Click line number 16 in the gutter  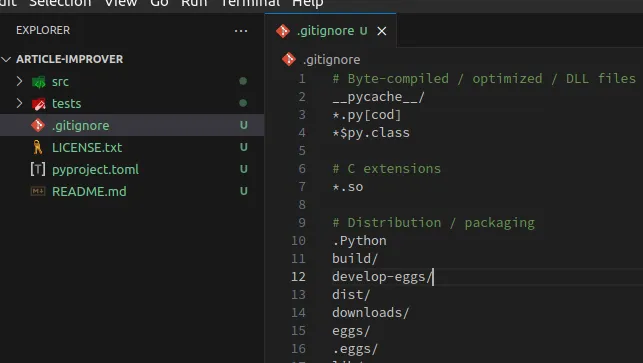pyautogui.click(x=298, y=349)
